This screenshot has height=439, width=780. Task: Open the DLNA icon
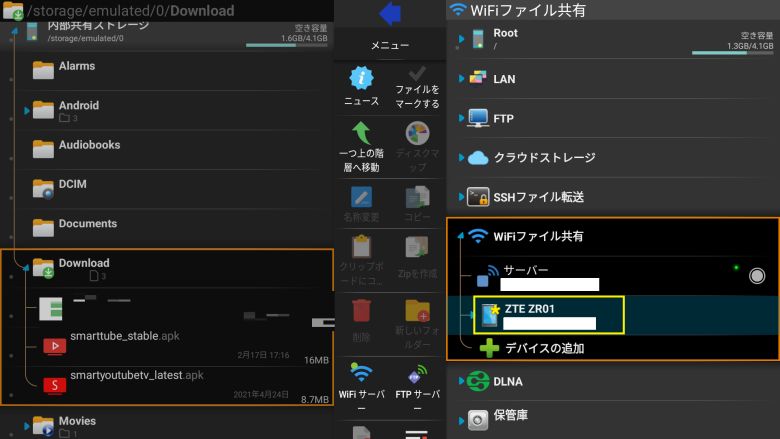pyautogui.click(x=478, y=381)
